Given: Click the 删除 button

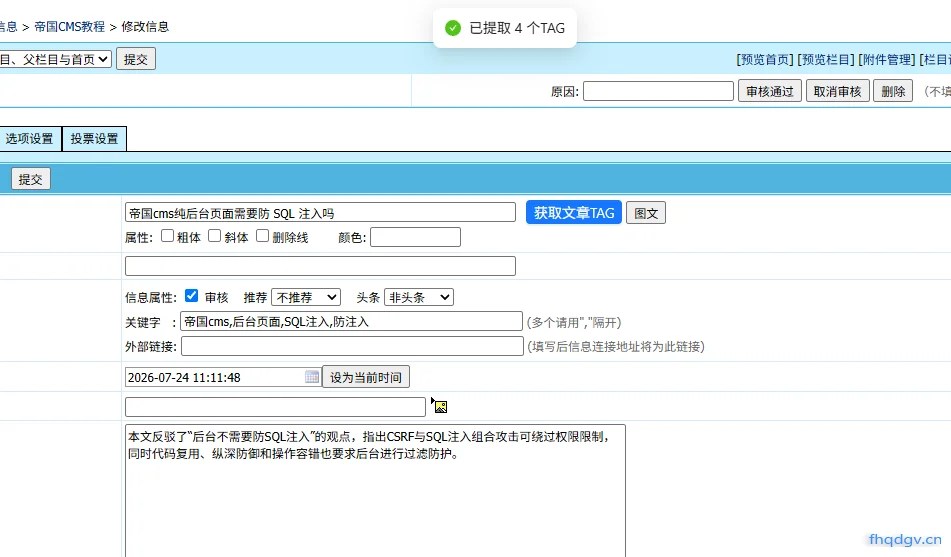Looking at the screenshot, I should click(x=893, y=91).
